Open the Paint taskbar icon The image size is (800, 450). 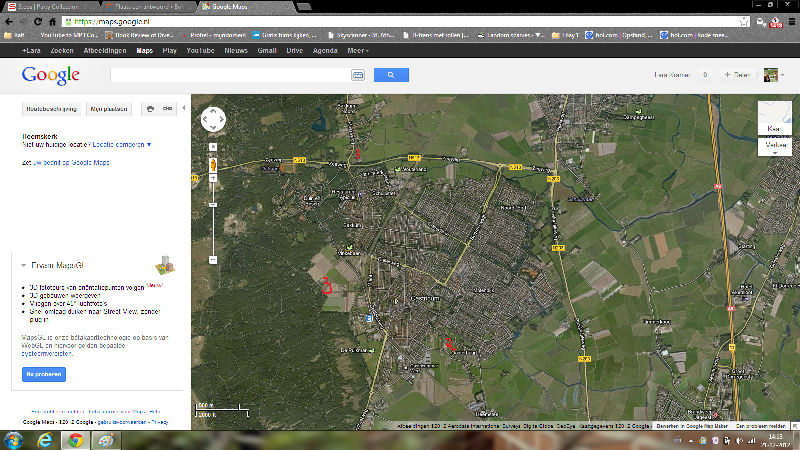point(106,440)
